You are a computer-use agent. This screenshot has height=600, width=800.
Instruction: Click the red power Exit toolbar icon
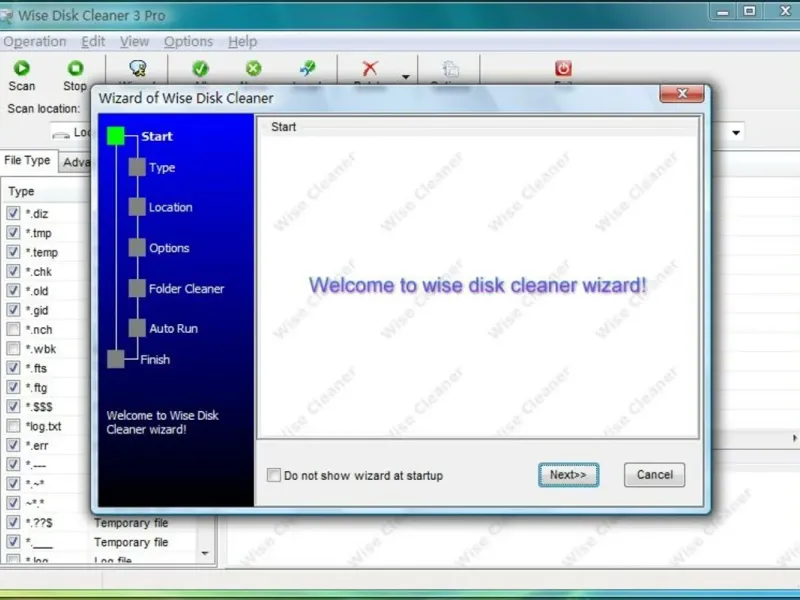[x=563, y=68]
